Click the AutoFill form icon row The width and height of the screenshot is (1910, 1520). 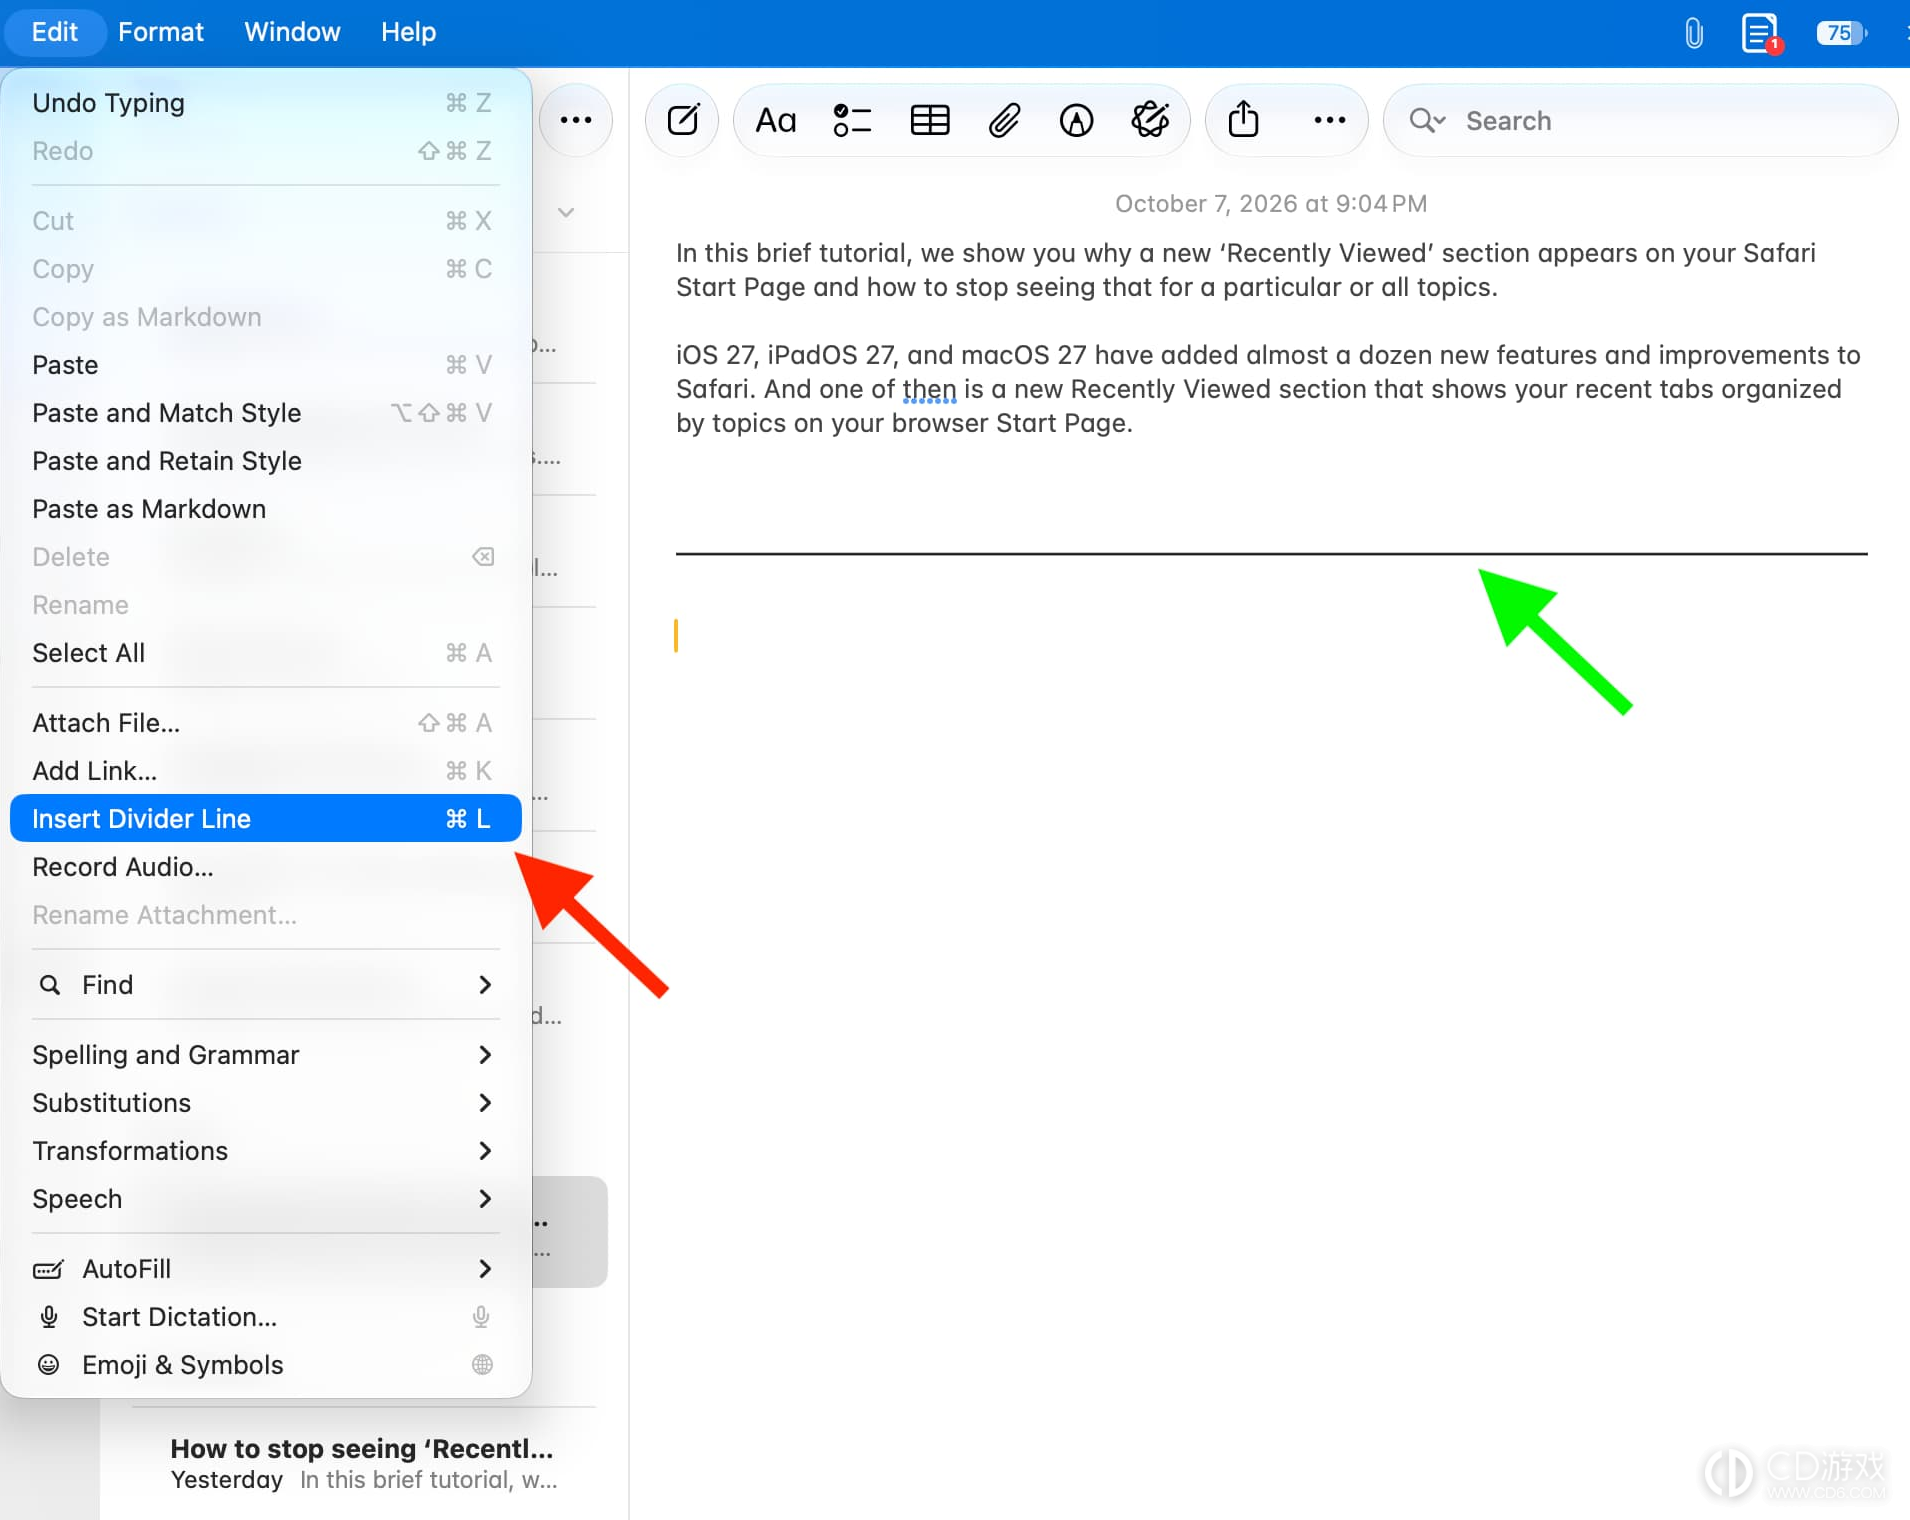point(265,1269)
